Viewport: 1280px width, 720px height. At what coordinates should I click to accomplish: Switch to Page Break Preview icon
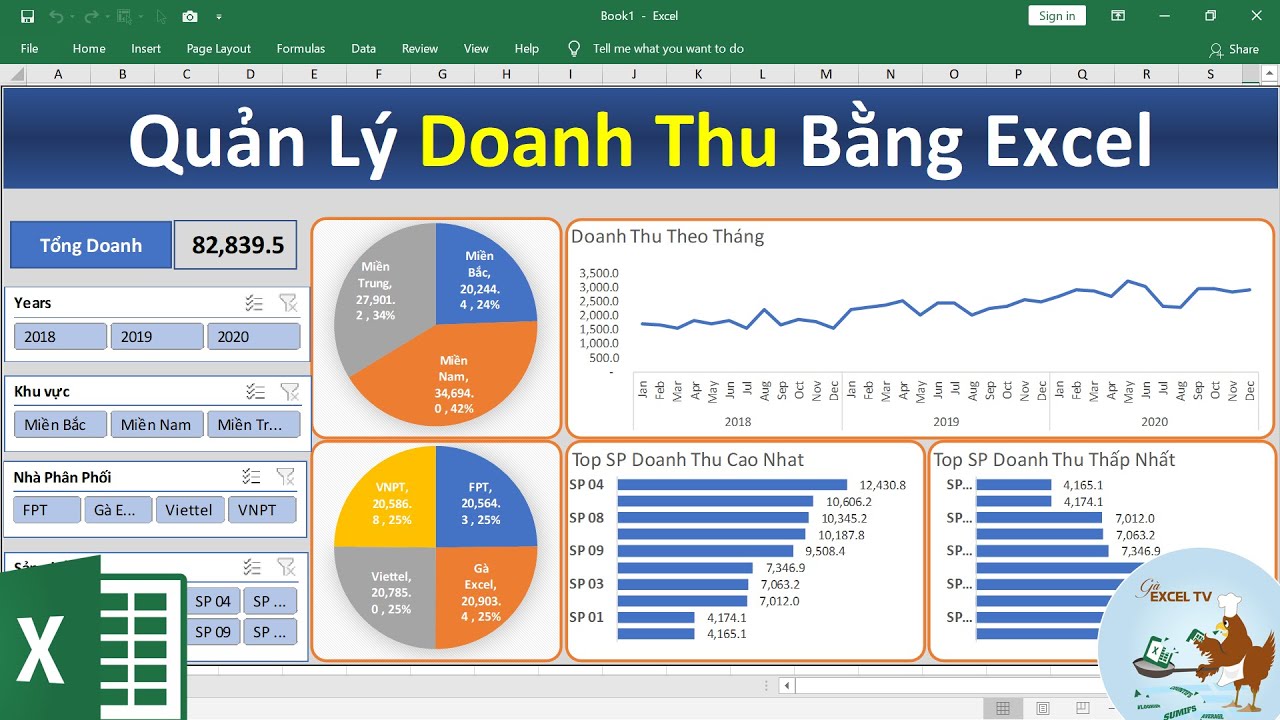(1084, 709)
